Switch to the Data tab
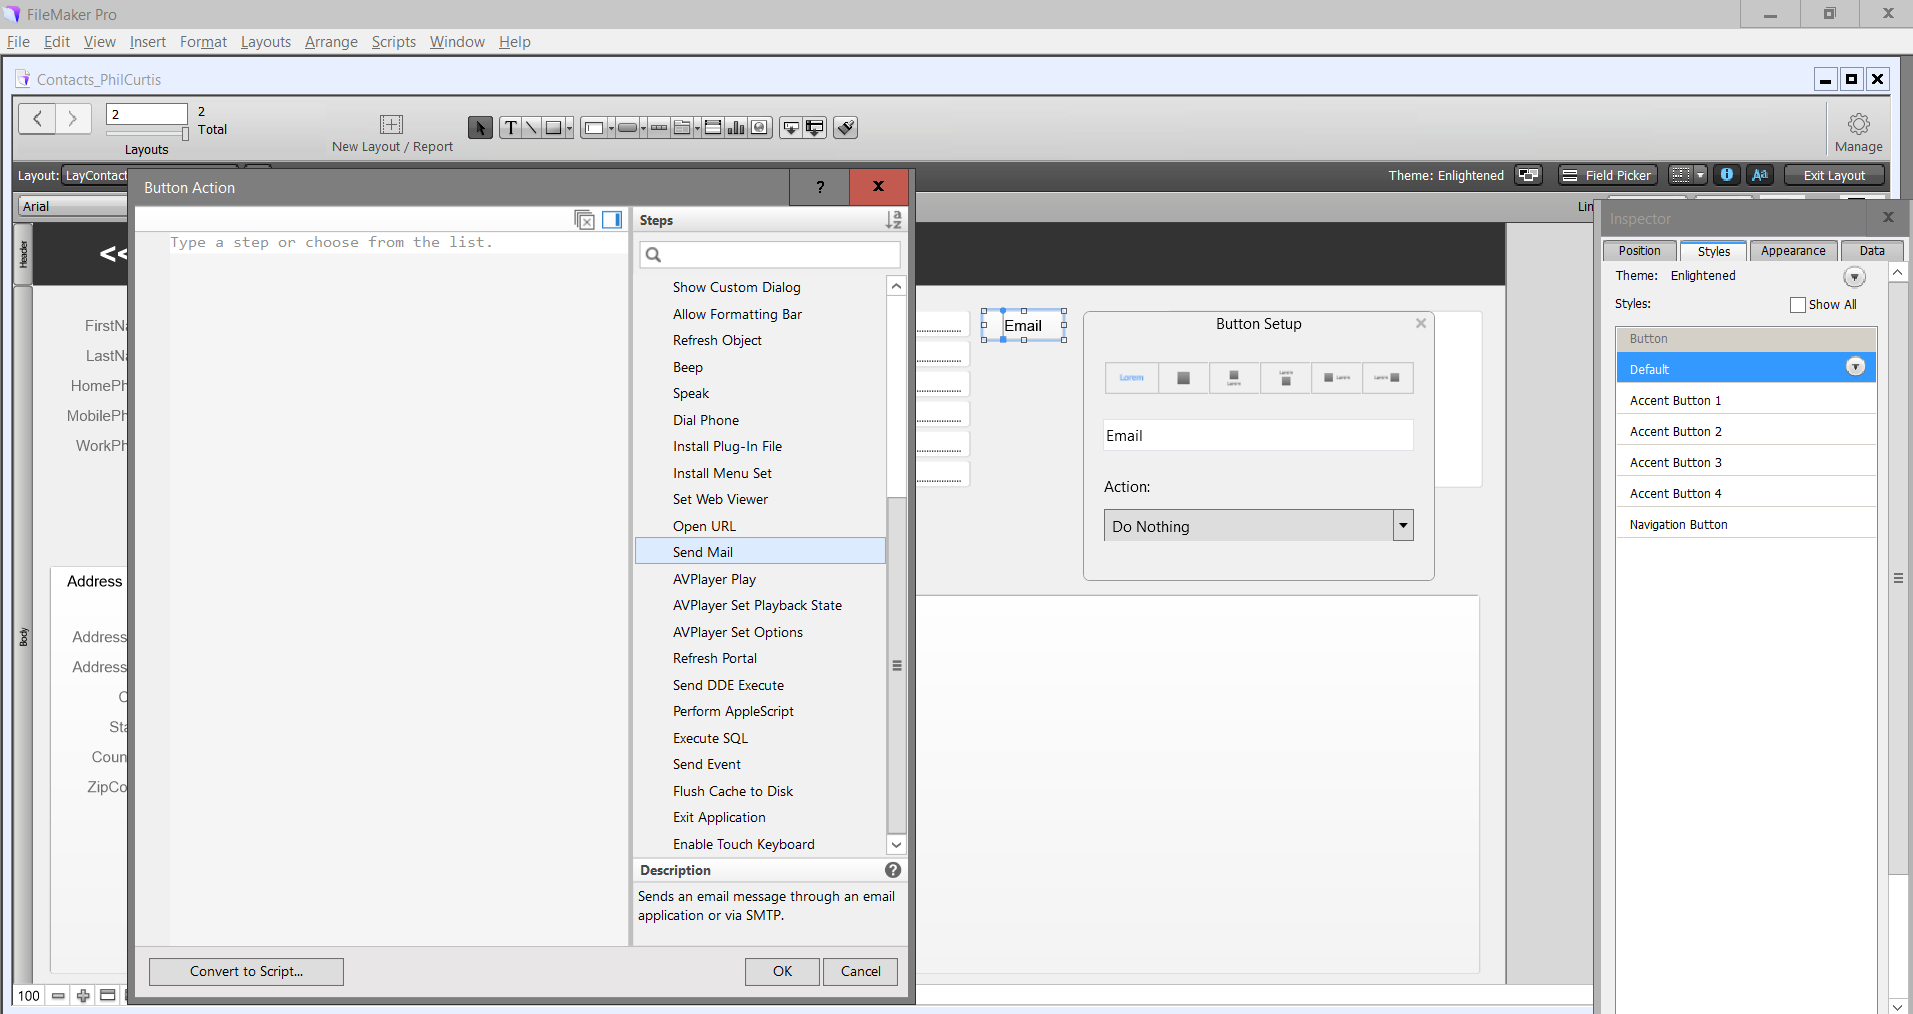 pos(1872,251)
